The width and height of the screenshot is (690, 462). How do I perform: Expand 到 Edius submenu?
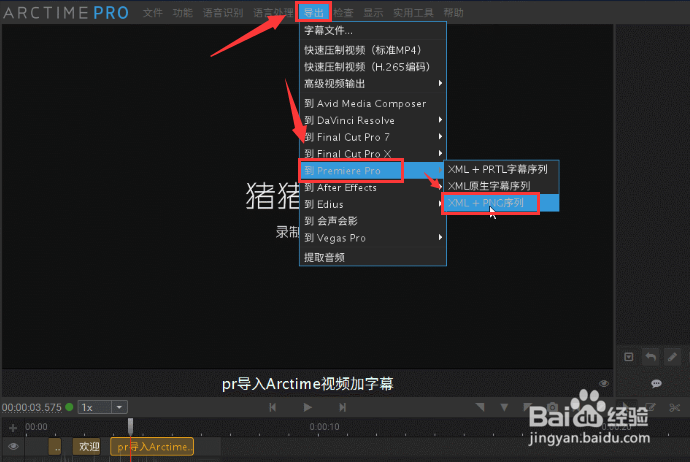[373, 204]
